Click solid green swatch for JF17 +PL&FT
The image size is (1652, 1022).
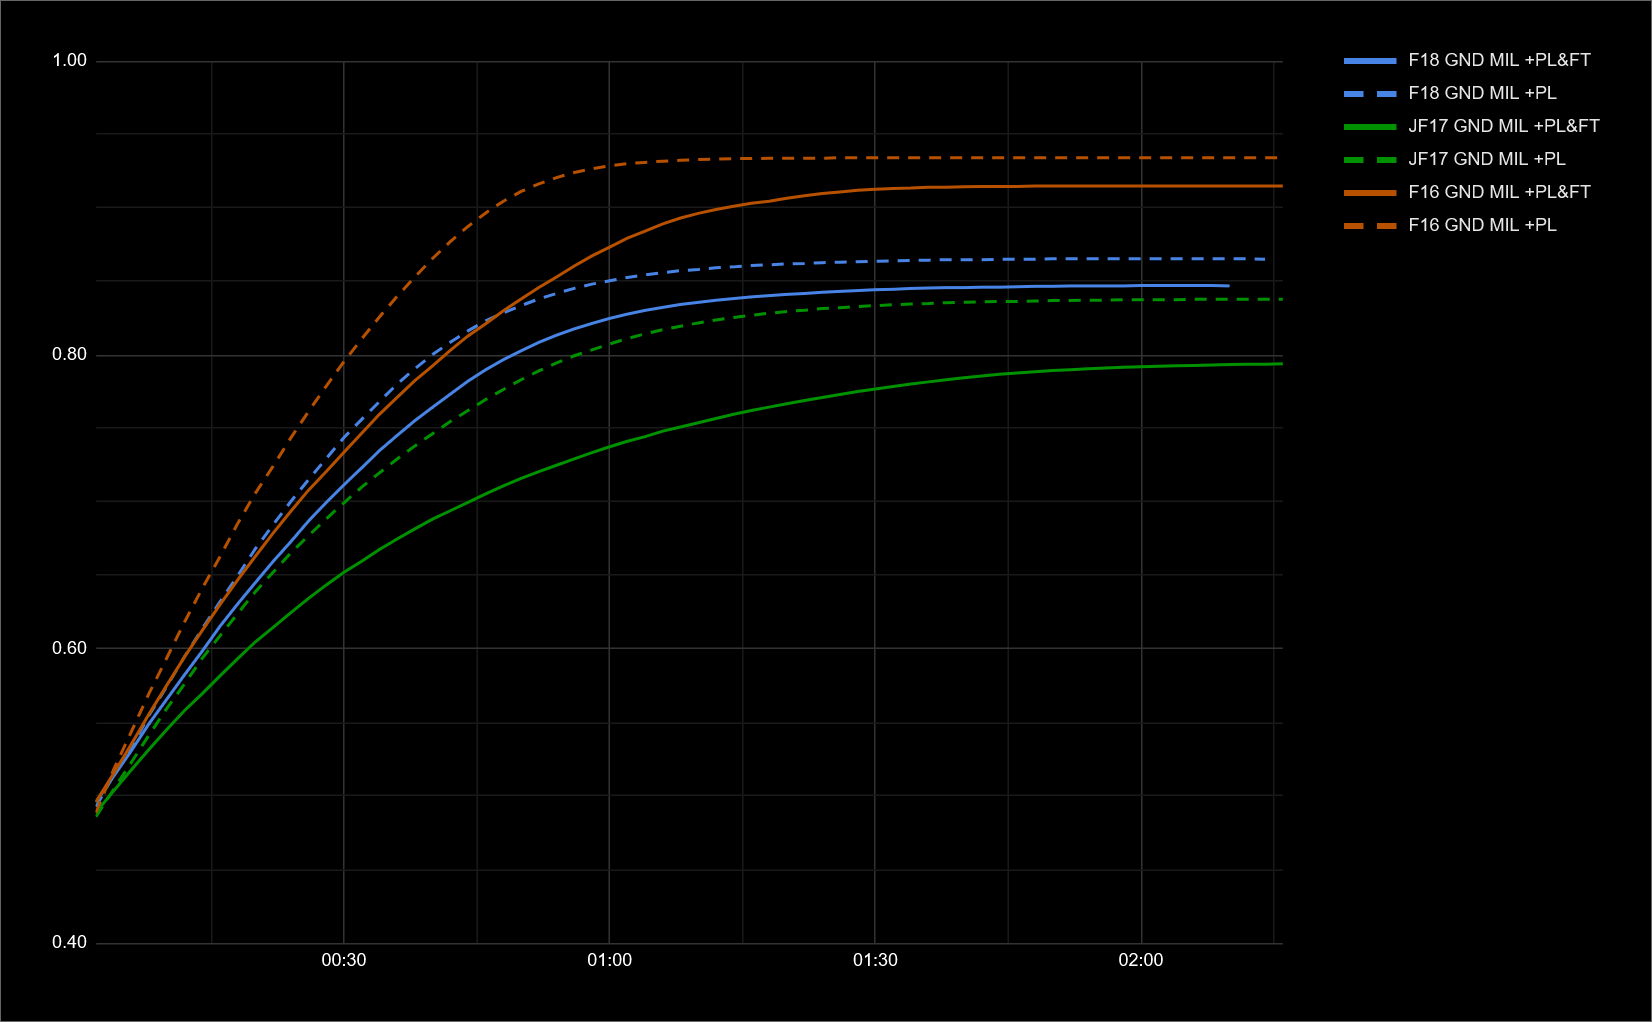tap(1370, 127)
